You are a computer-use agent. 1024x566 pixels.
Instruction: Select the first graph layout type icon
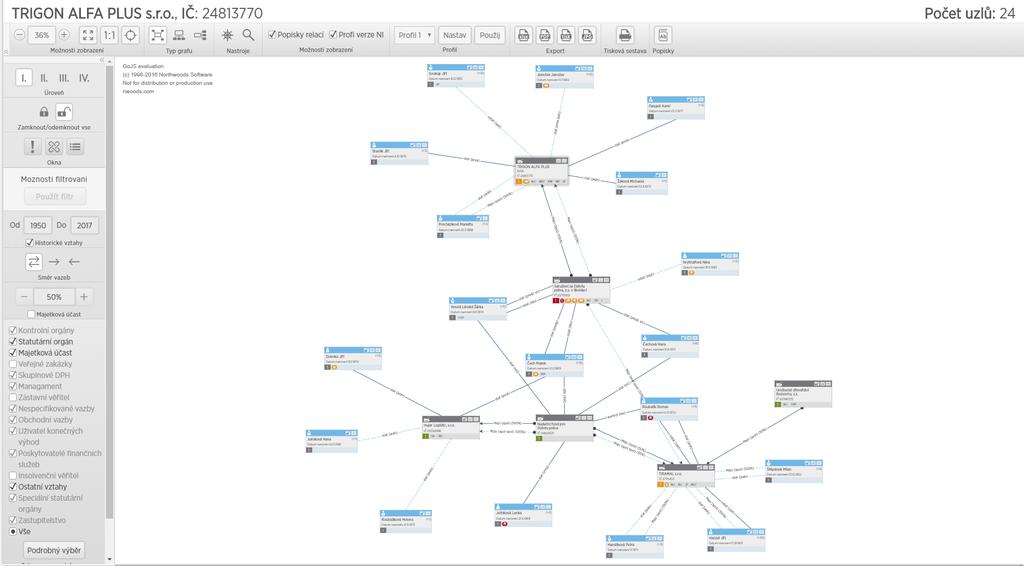[x=157, y=35]
